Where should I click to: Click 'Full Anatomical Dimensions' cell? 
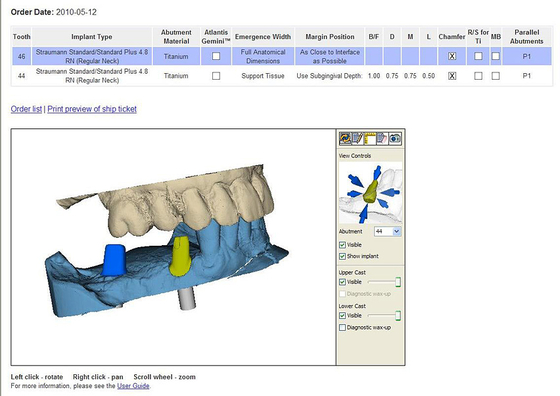point(263,56)
